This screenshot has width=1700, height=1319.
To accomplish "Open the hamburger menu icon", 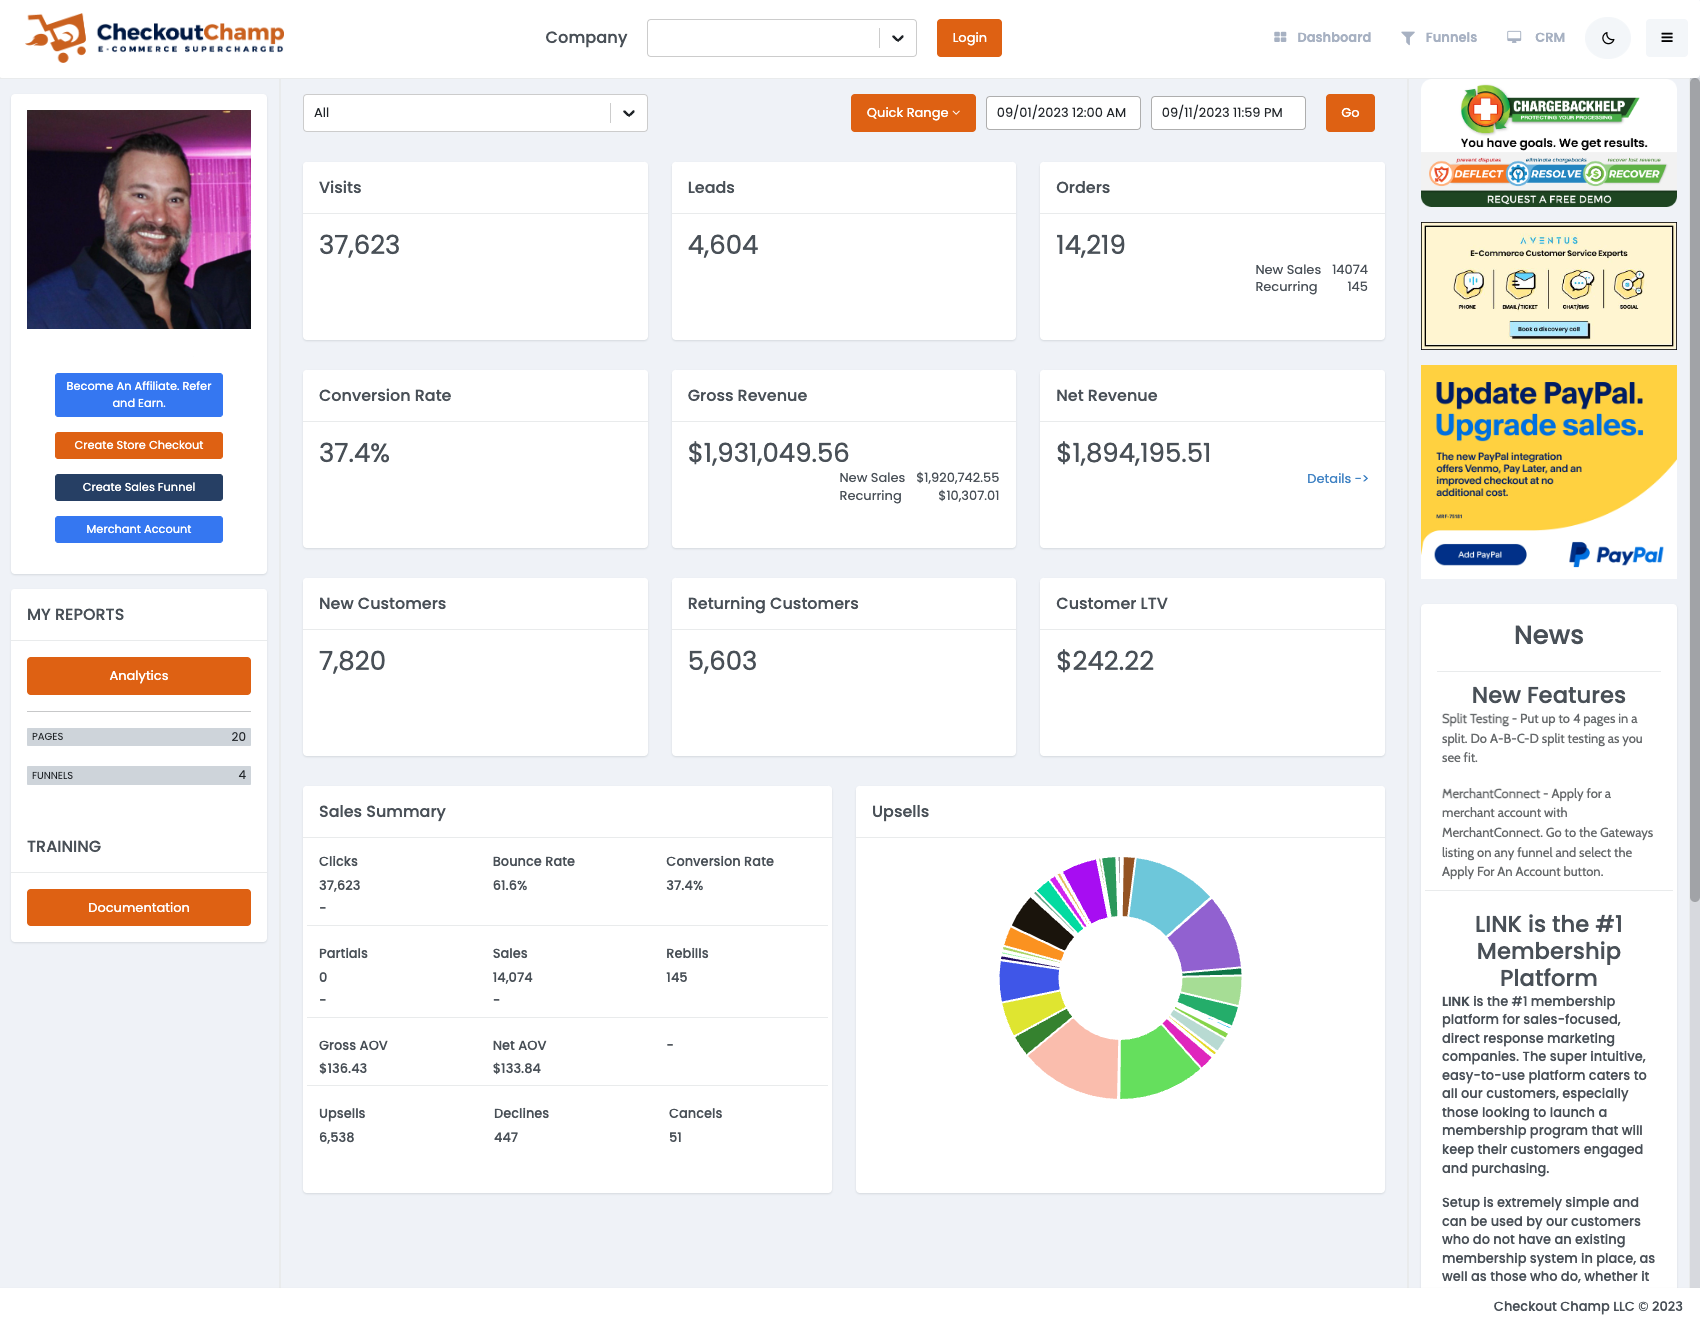I will pyautogui.click(x=1666, y=38).
